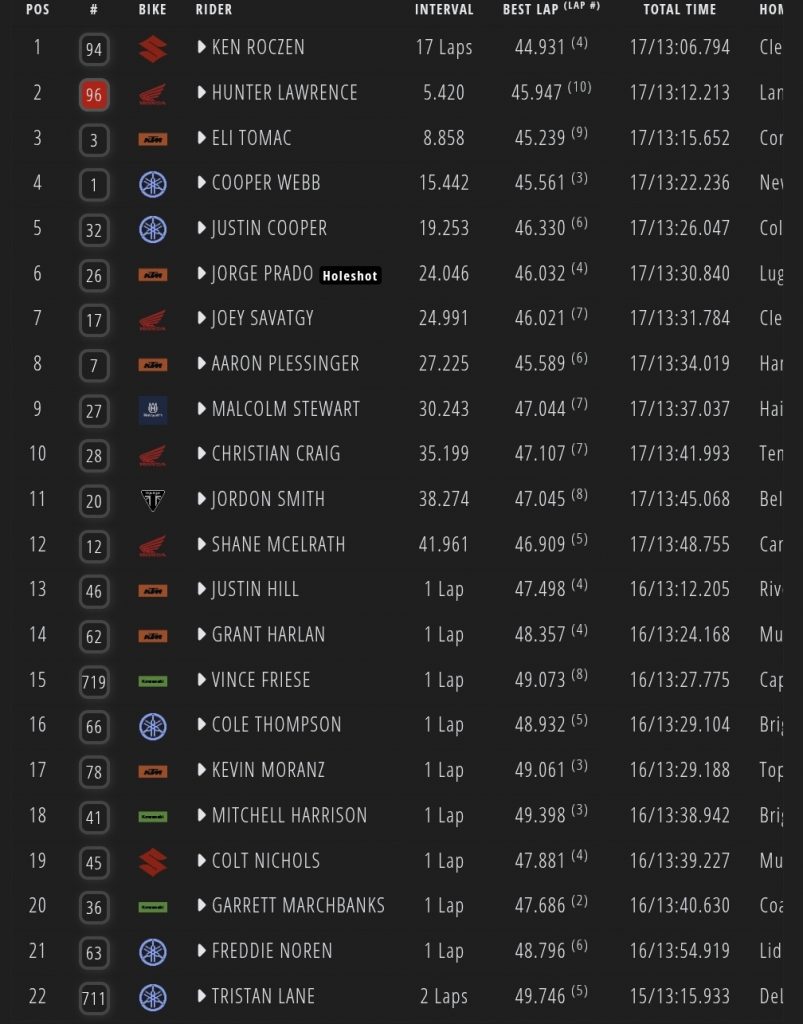
Task: Sort by the INTERVAL column header
Action: [444, 10]
